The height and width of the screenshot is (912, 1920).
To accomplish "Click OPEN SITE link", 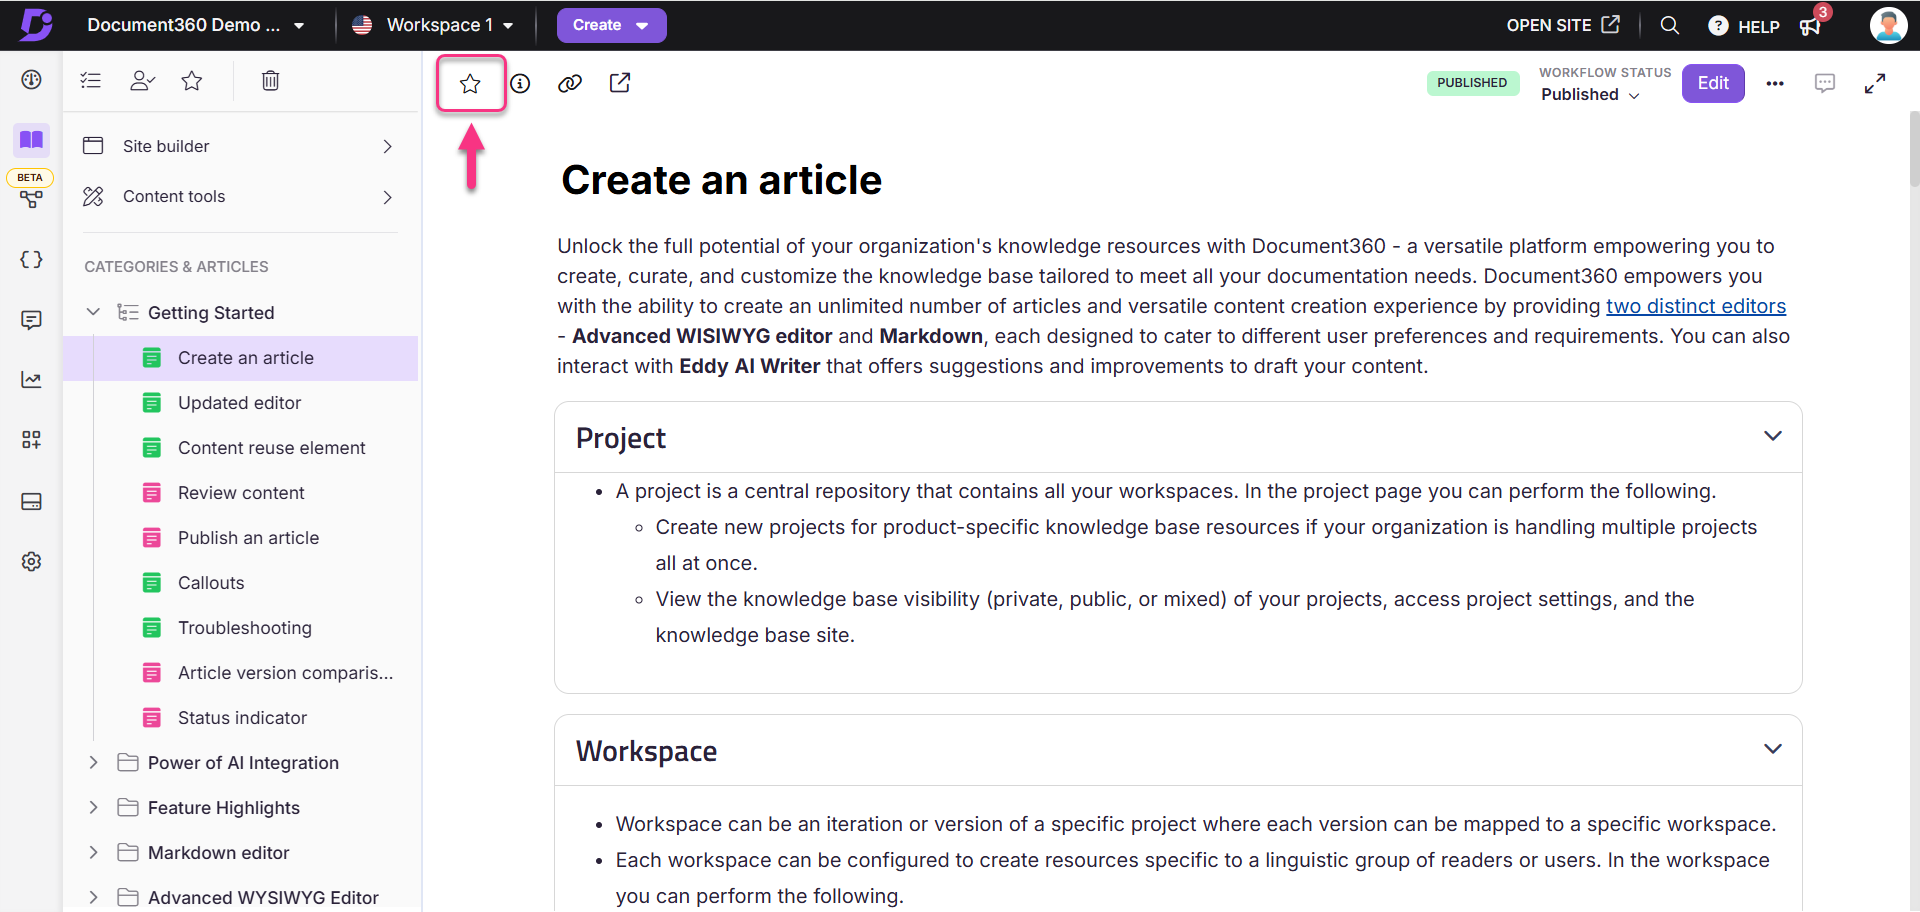I will pyautogui.click(x=1562, y=25).
